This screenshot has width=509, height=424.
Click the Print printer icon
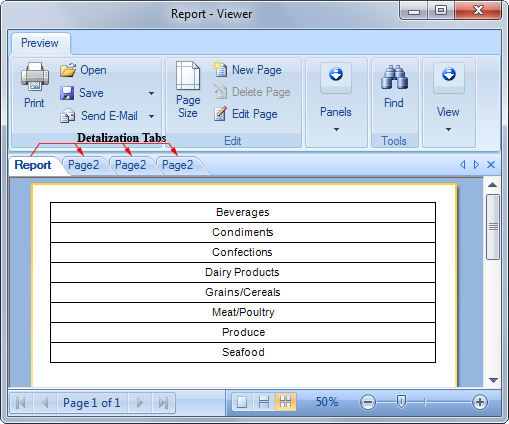click(35, 76)
